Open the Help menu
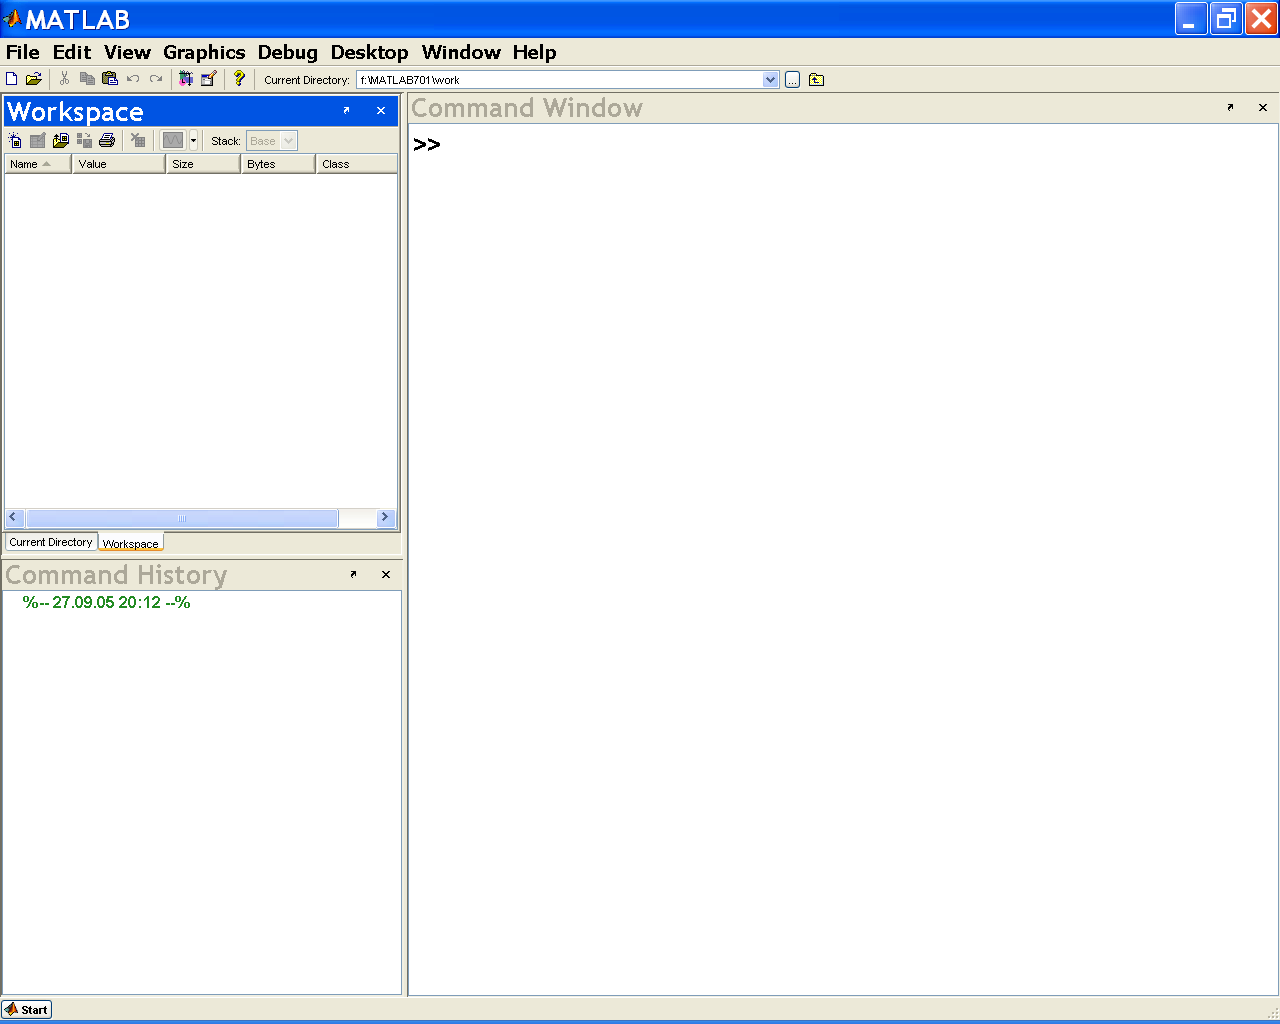The width and height of the screenshot is (1280, 1024). pos(535,53)
